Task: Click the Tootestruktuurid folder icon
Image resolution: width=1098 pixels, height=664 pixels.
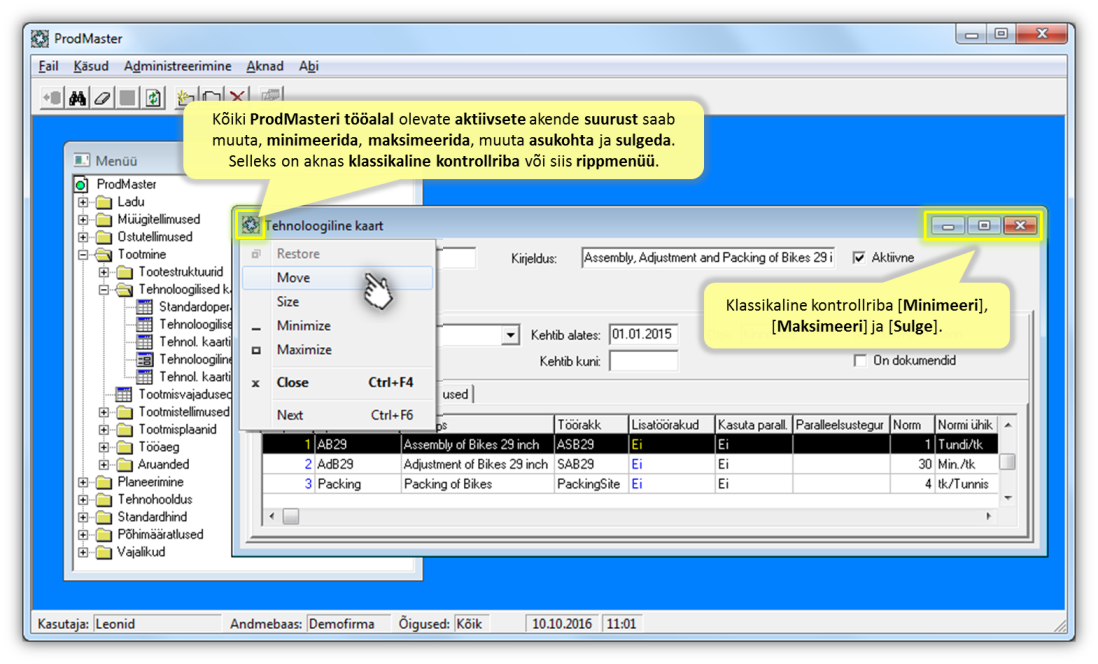Action: (125, 272)
